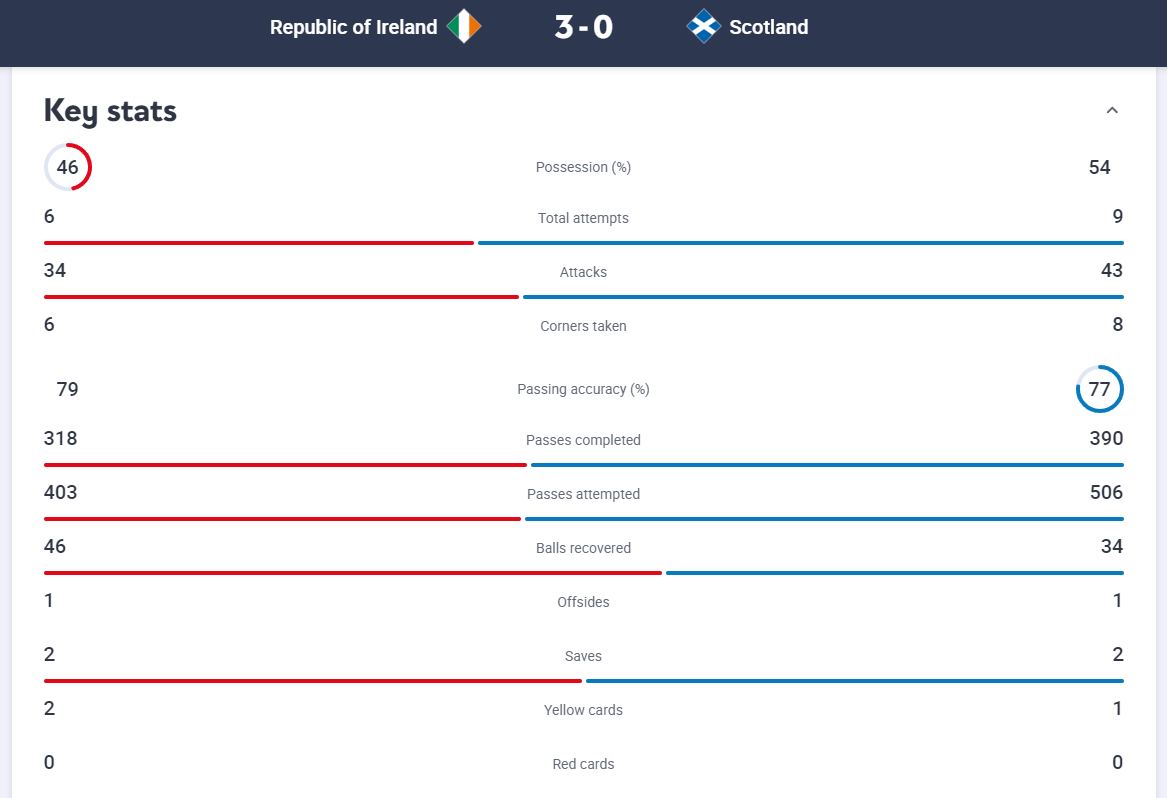1167x798 pixels.
Task: Click the Republic of Ireland flag icon
Action: pos(463,27)
